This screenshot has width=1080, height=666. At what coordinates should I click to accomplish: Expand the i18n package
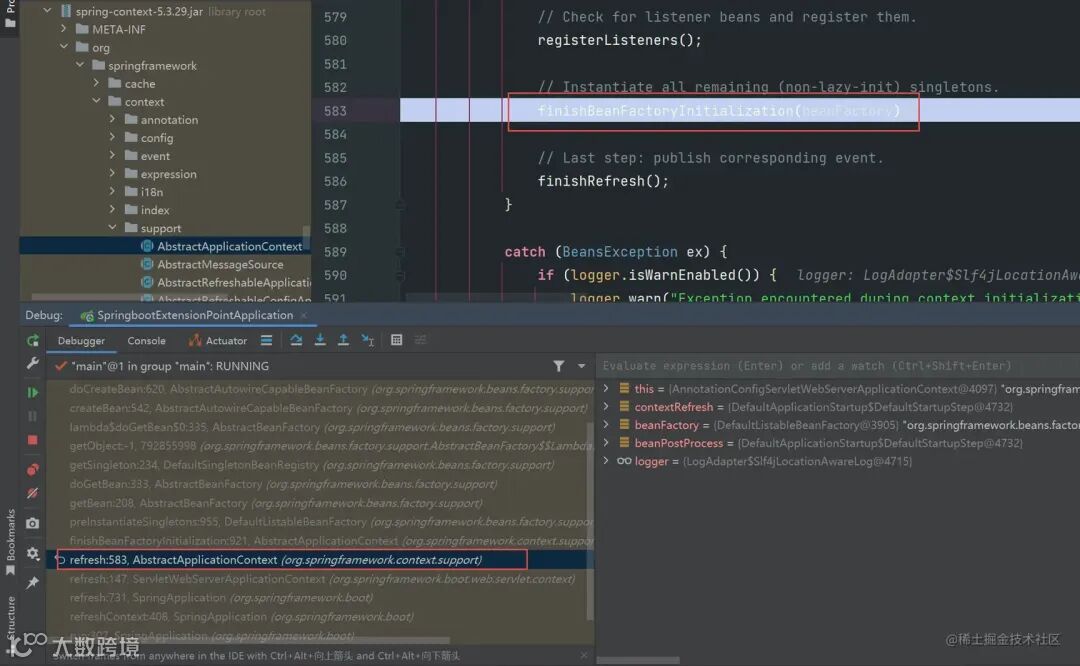[112, 191]
